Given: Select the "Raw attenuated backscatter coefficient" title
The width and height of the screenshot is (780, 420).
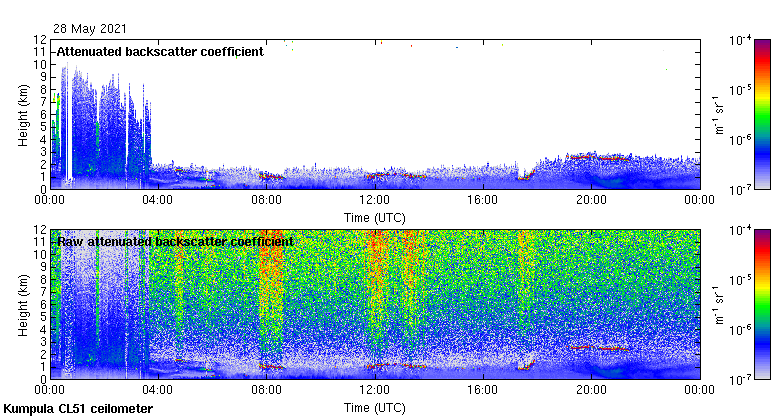Looking at the screenshot, I should (x=175, y=242).
